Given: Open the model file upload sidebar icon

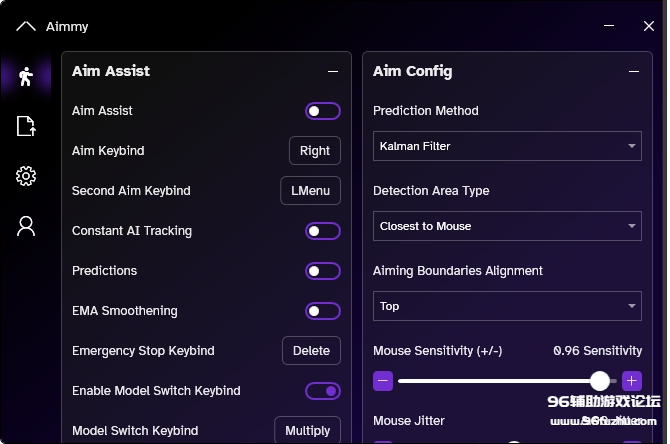Looking at the screenshot, I should (x=26, y=126).
